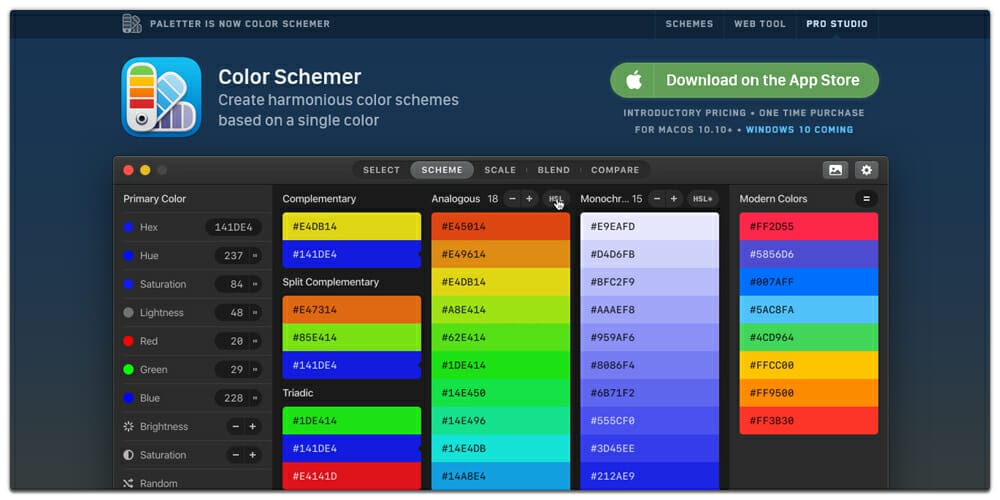Decrease Brightness with minus button

236,427
